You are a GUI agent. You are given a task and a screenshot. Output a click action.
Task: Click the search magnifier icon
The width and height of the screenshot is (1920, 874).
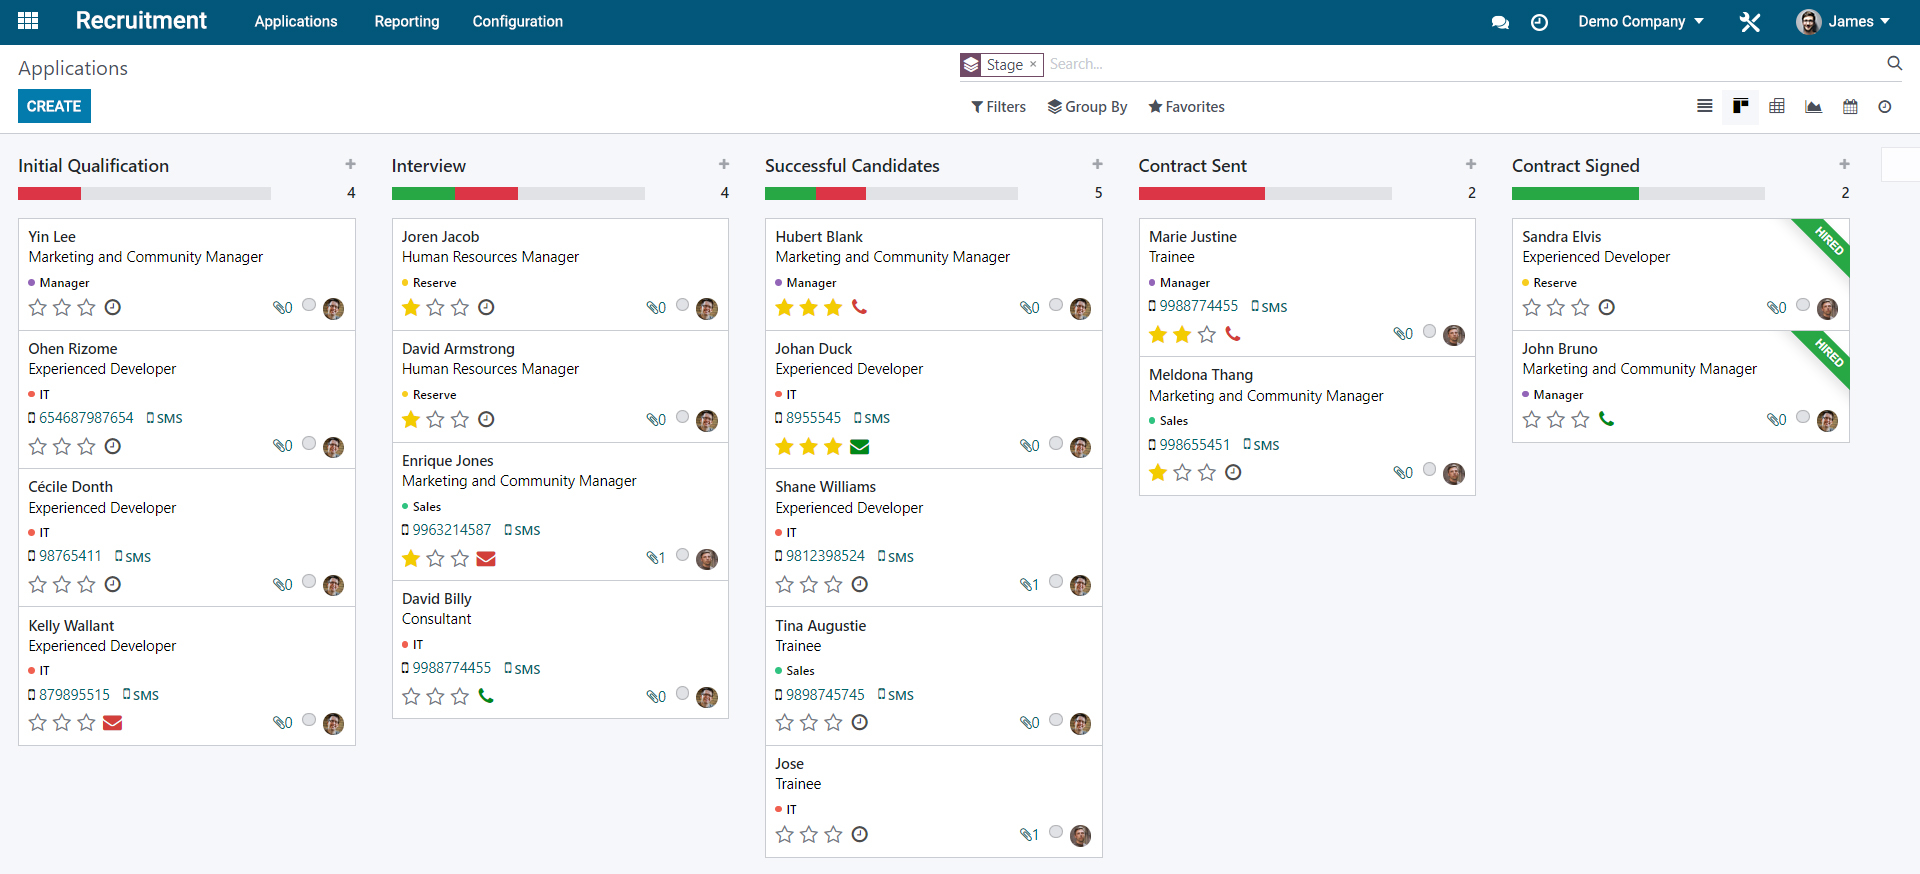(x=1894, y=63)
